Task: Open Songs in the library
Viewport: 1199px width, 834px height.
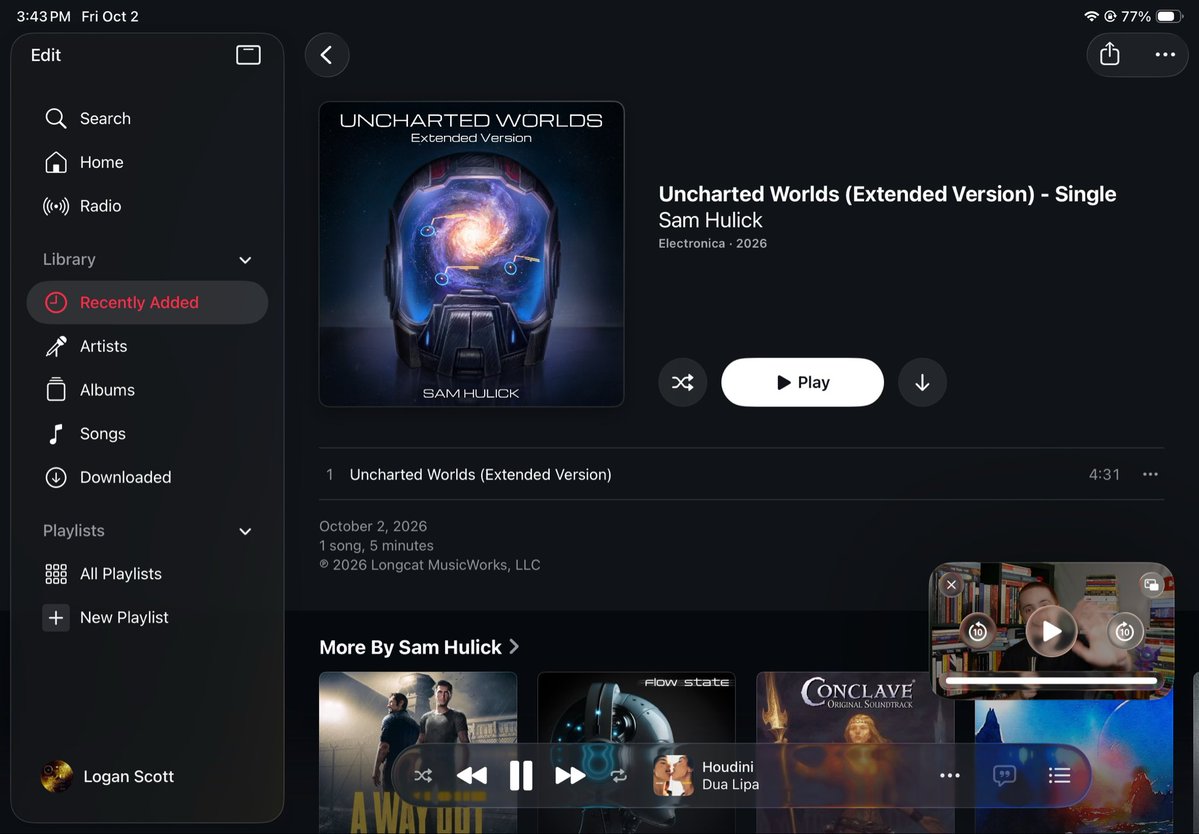Action: point(147,433)
